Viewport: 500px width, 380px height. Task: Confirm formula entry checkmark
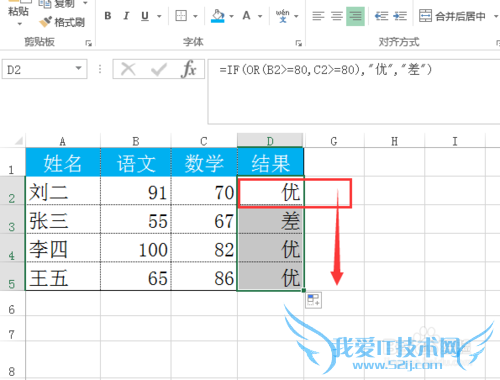(x=159, y=69)
